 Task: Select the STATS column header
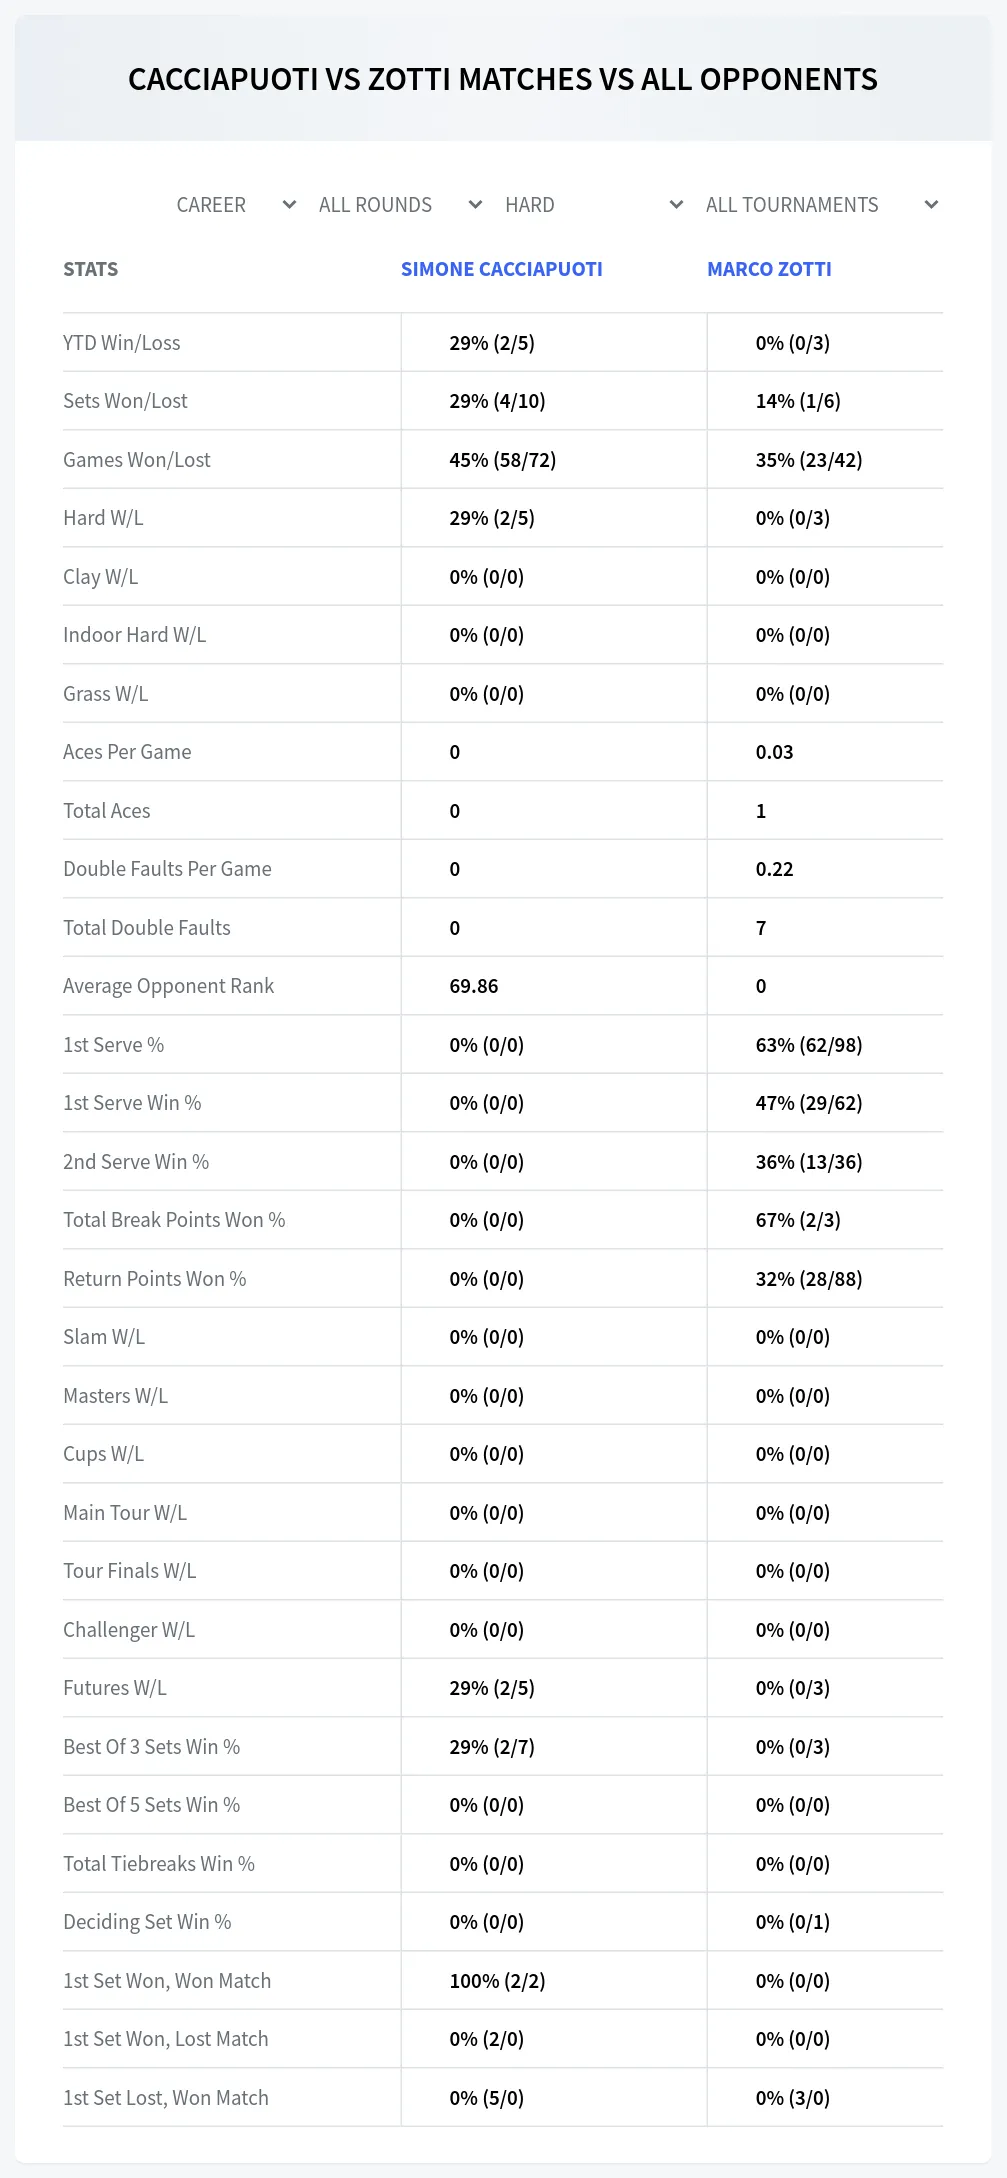pyautogui.click(x=90, y=269)
